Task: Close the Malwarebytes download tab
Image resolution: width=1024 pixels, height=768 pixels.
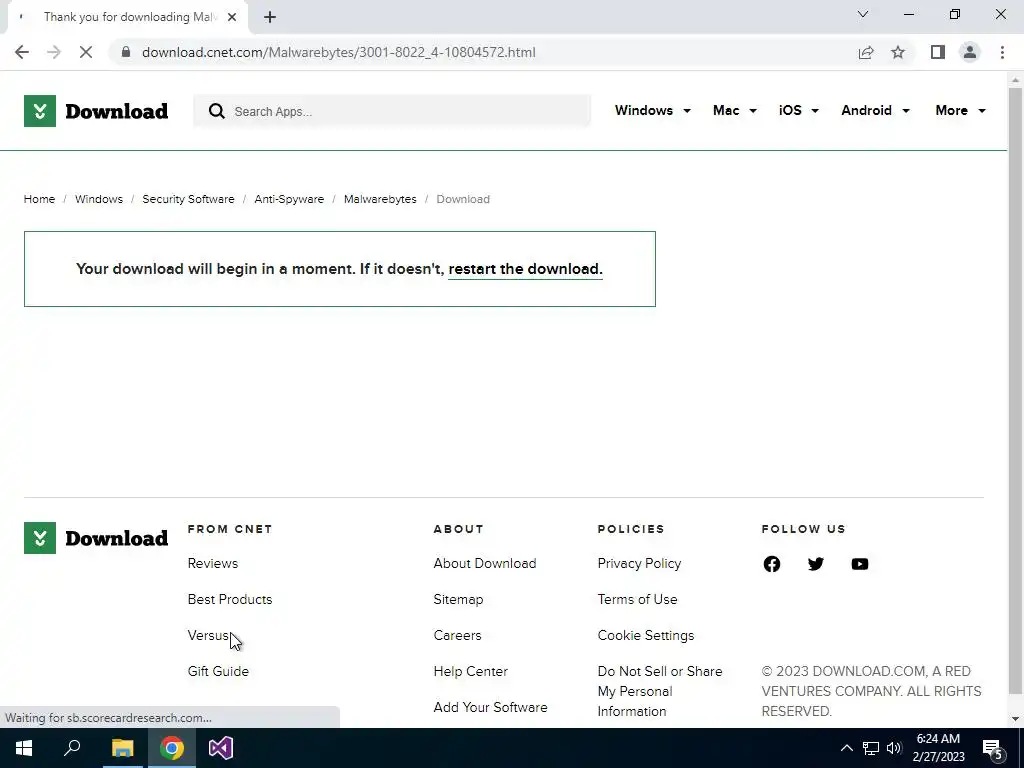Action: [232, 17]
